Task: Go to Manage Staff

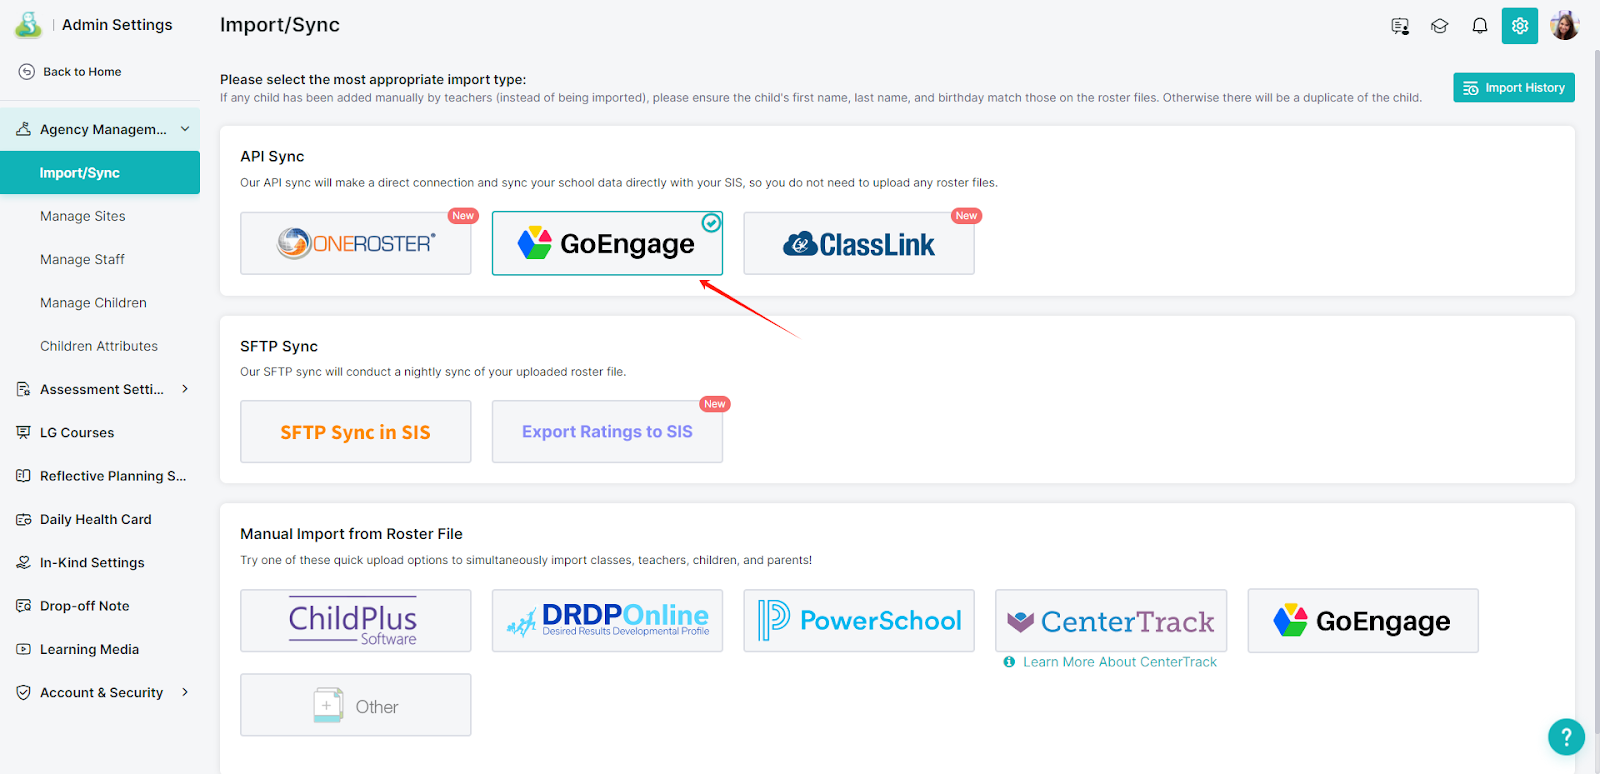Action: (82, 259)
